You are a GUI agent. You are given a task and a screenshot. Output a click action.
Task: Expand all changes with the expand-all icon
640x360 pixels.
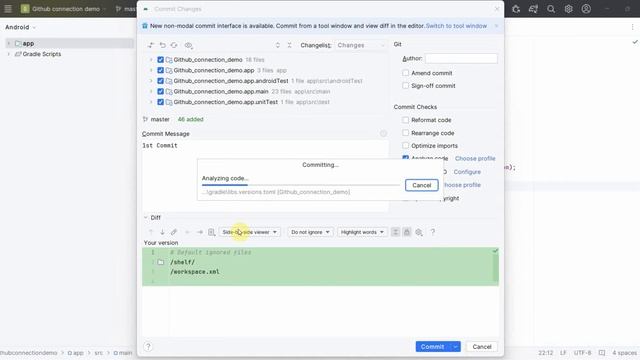[x=278, y=45]
